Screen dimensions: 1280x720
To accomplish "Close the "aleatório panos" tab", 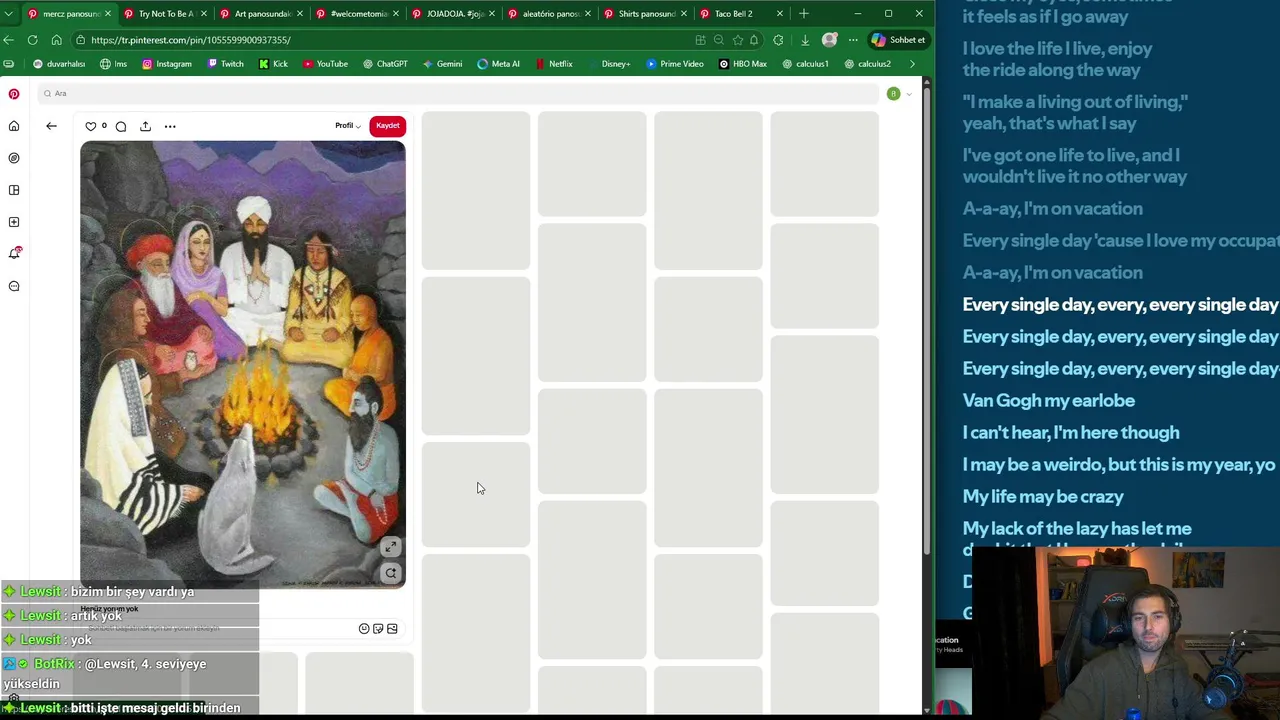I will pyautogui.click(x=588, y=14).
